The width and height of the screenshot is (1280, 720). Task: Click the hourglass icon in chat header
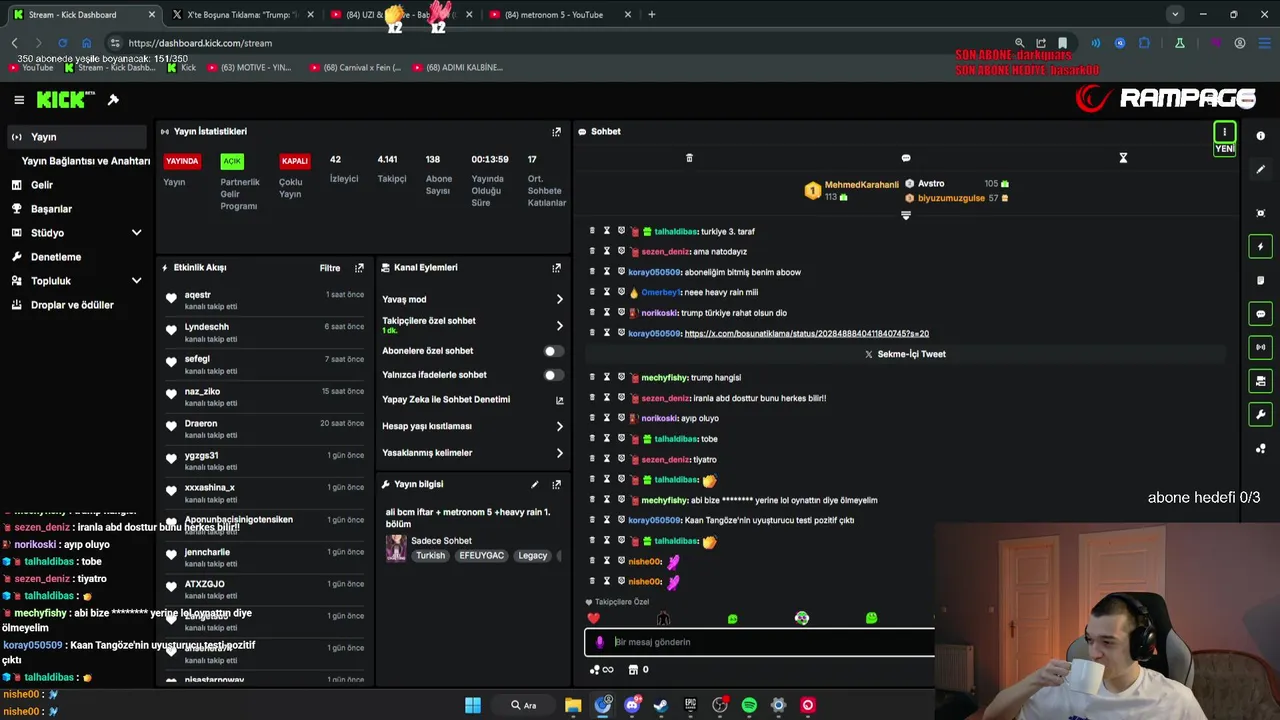coord(1123,158)
